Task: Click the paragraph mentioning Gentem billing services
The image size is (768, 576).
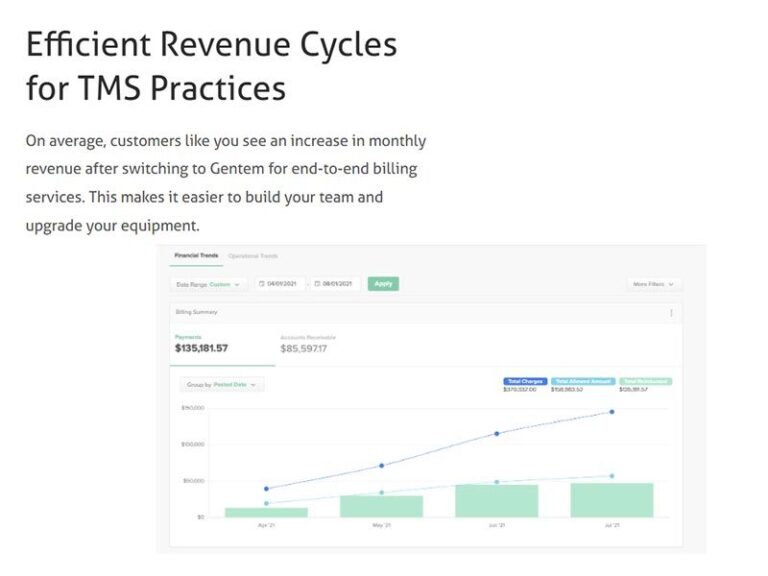Action: 226,183
